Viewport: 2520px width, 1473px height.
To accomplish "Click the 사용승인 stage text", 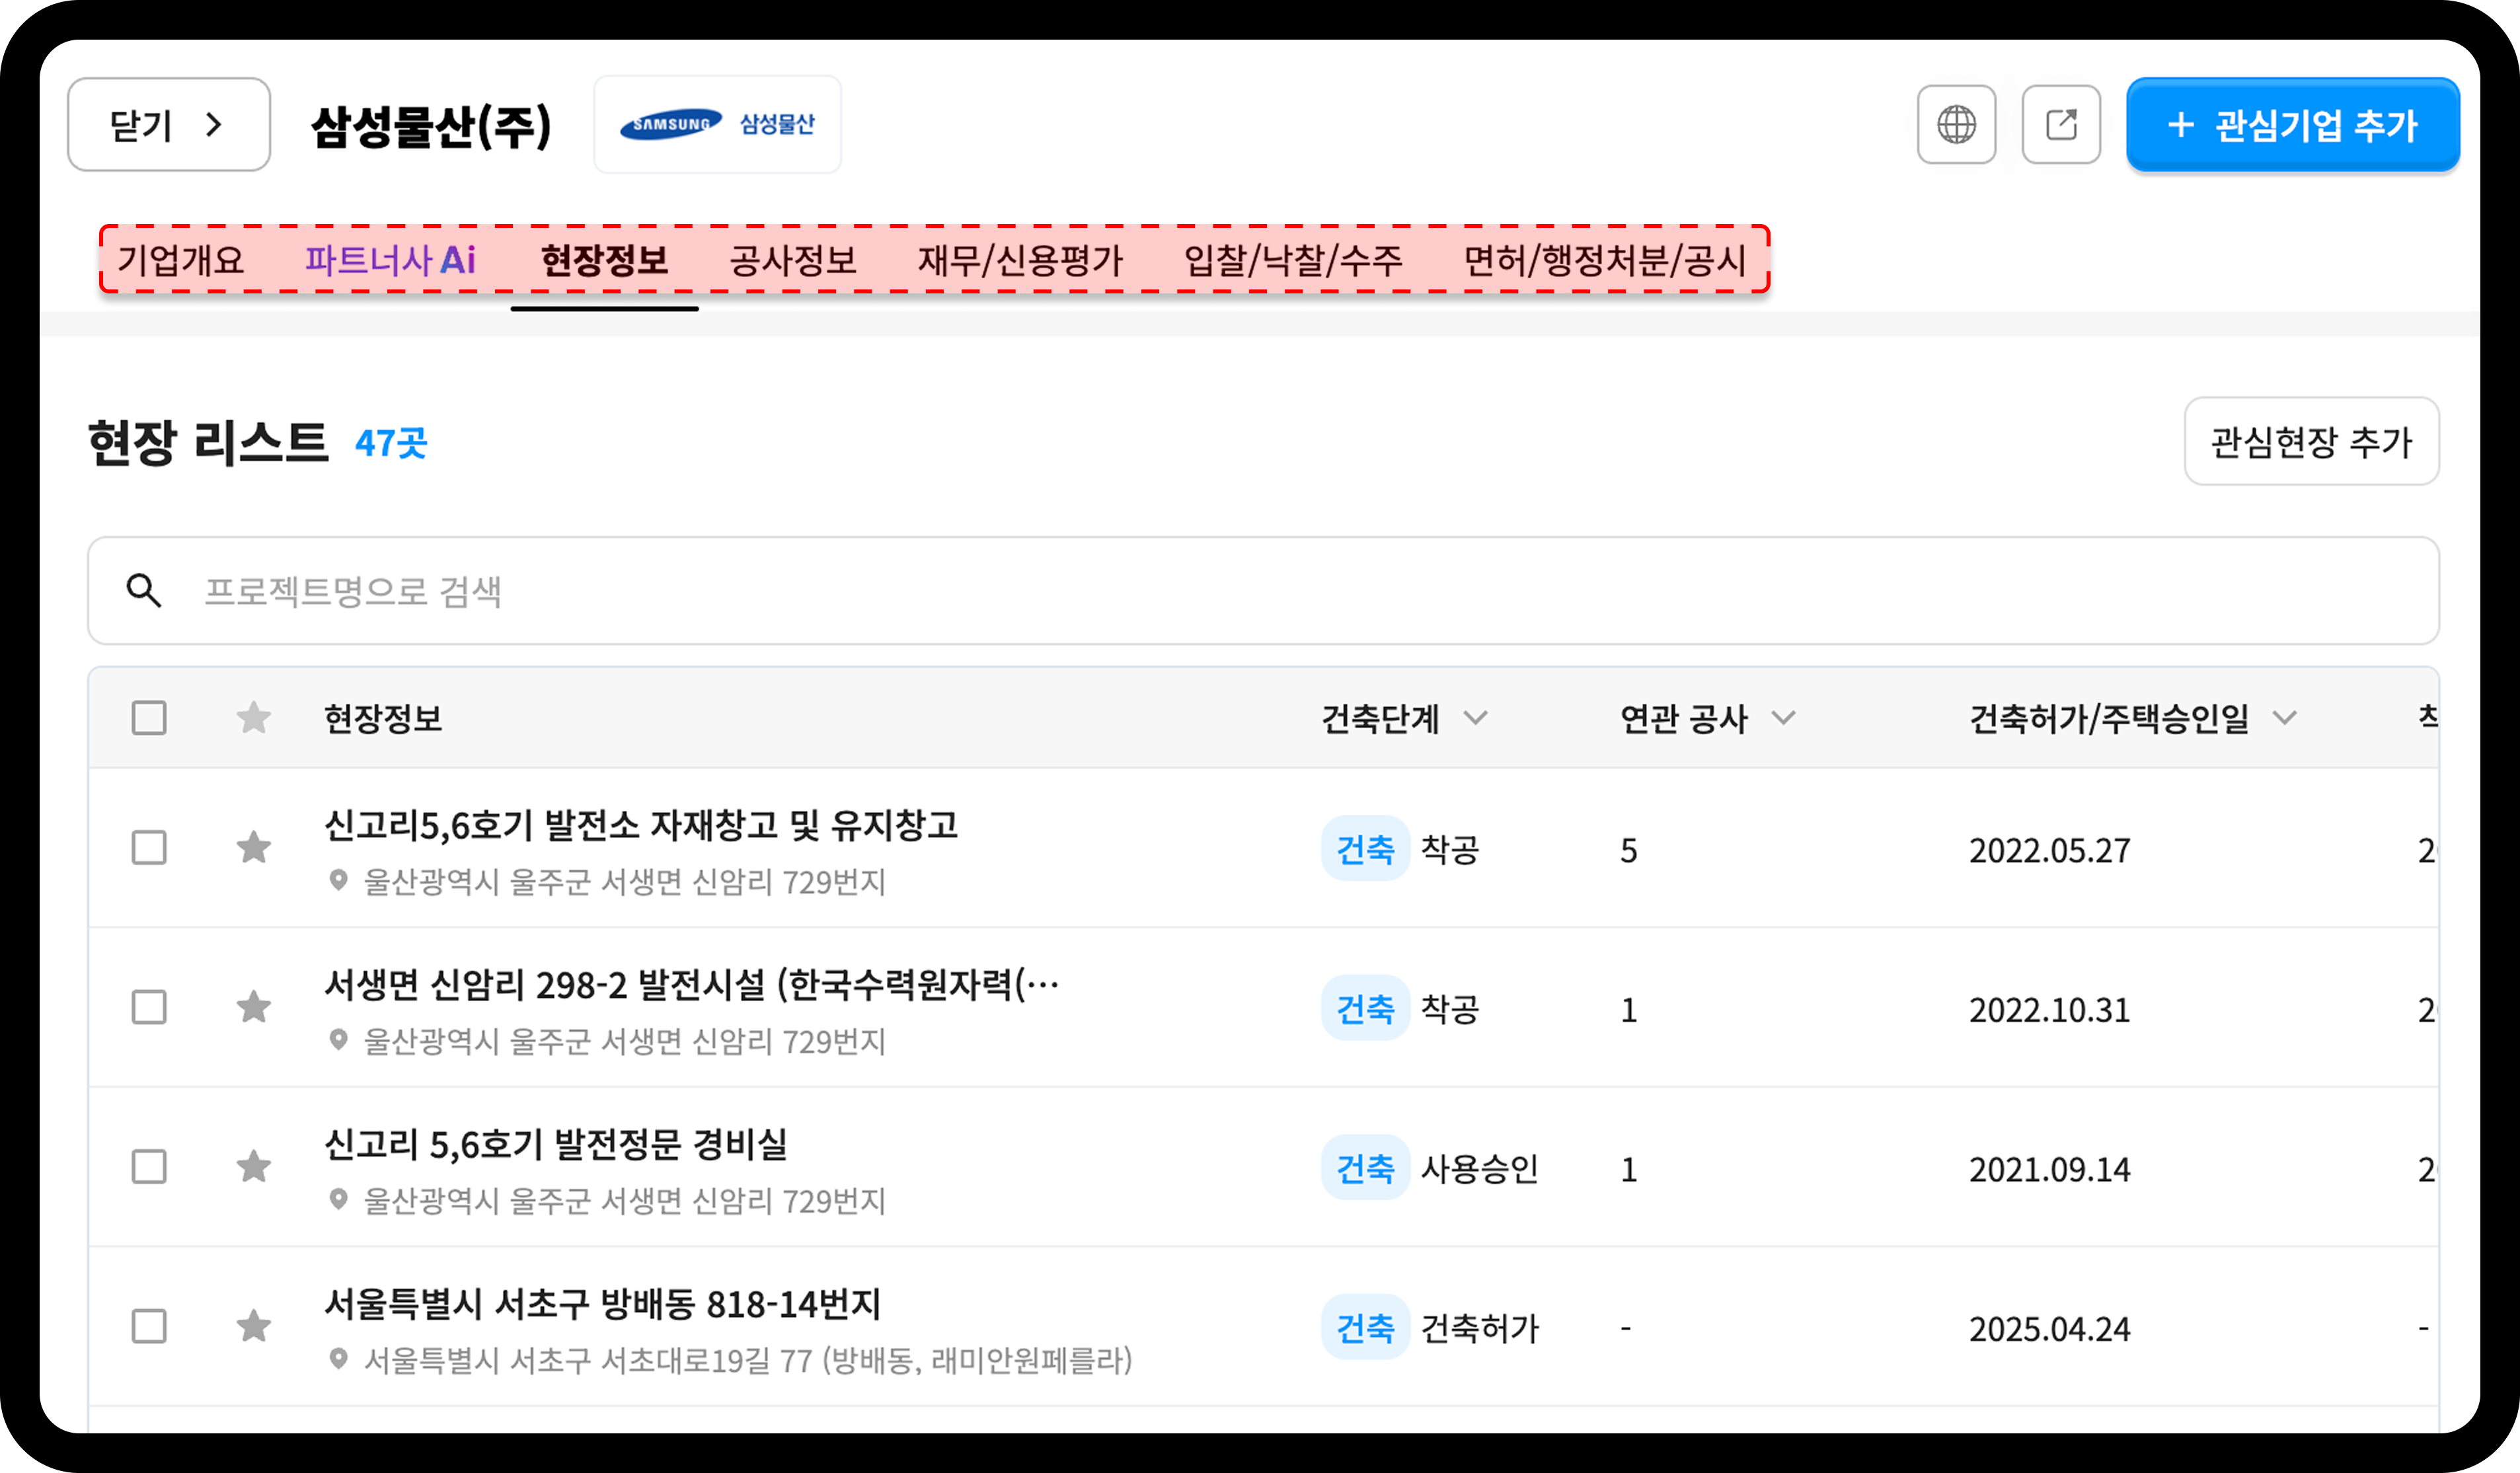I will (1480, 1169).
